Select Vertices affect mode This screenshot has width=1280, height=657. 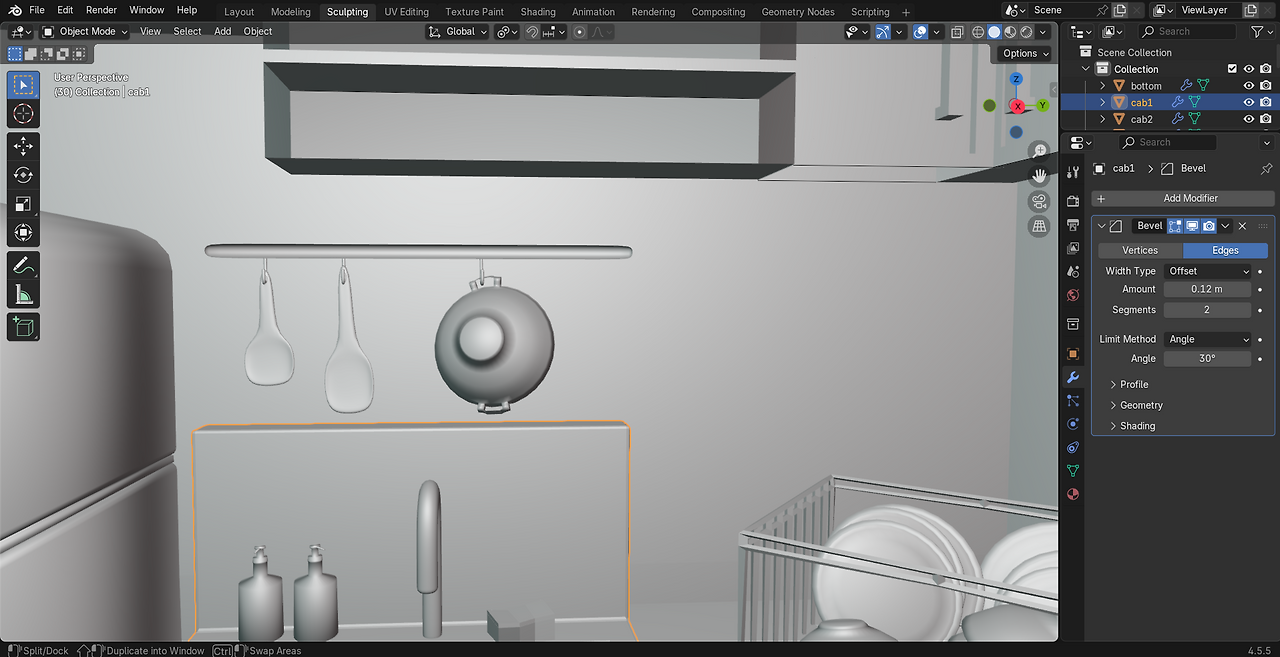pyautogui.click(x=1140, y=250)
